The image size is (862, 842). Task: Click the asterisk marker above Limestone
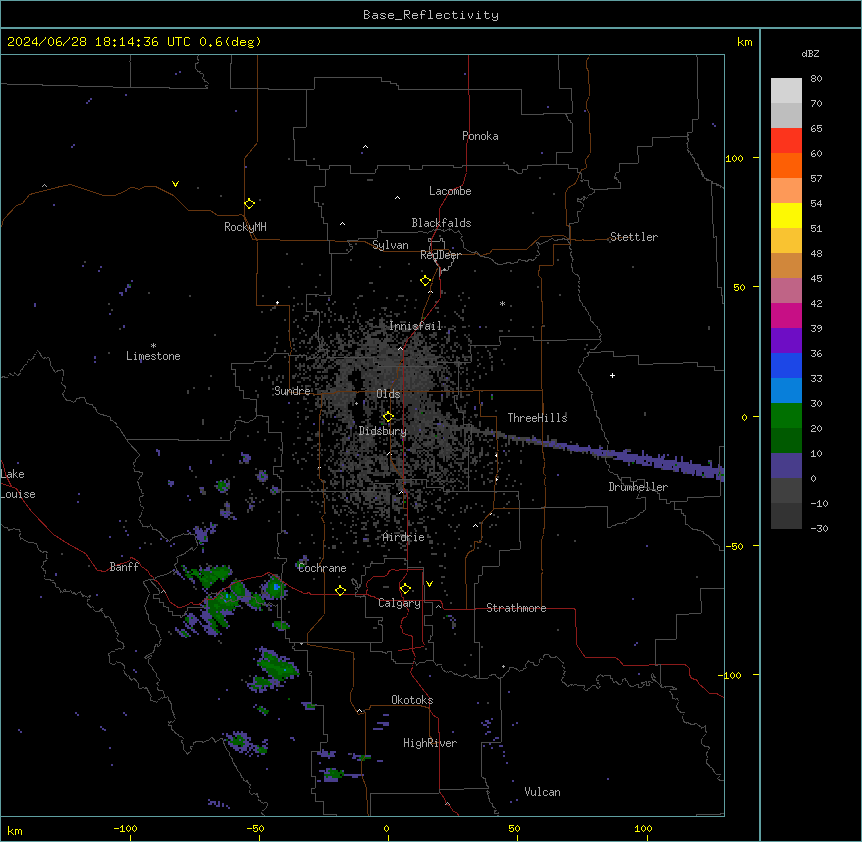tap(153, 346)
